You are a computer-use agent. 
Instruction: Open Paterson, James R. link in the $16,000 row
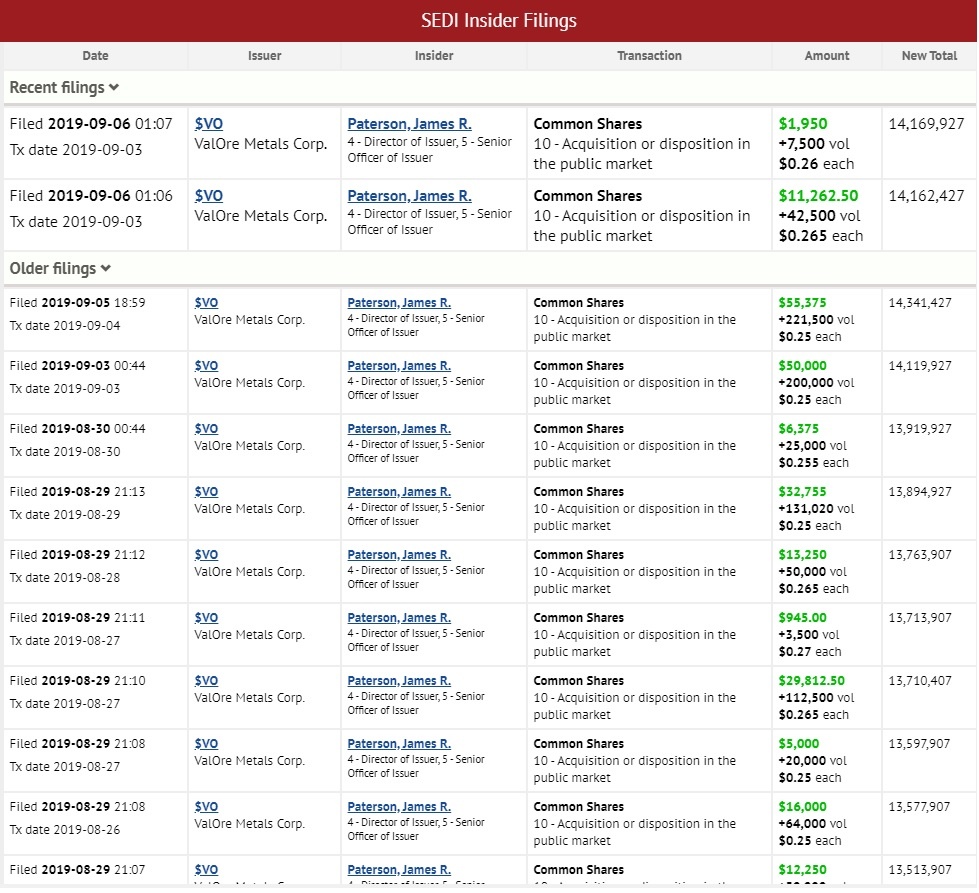[x=399, y=807]
